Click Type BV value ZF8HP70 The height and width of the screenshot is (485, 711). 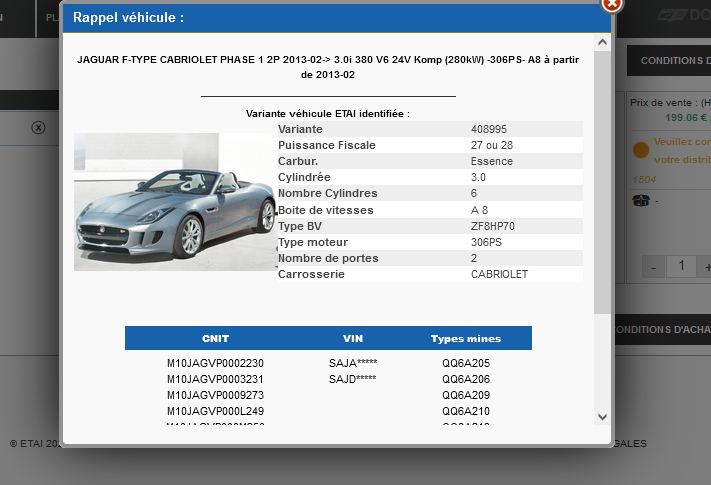[x=493, y=226]
